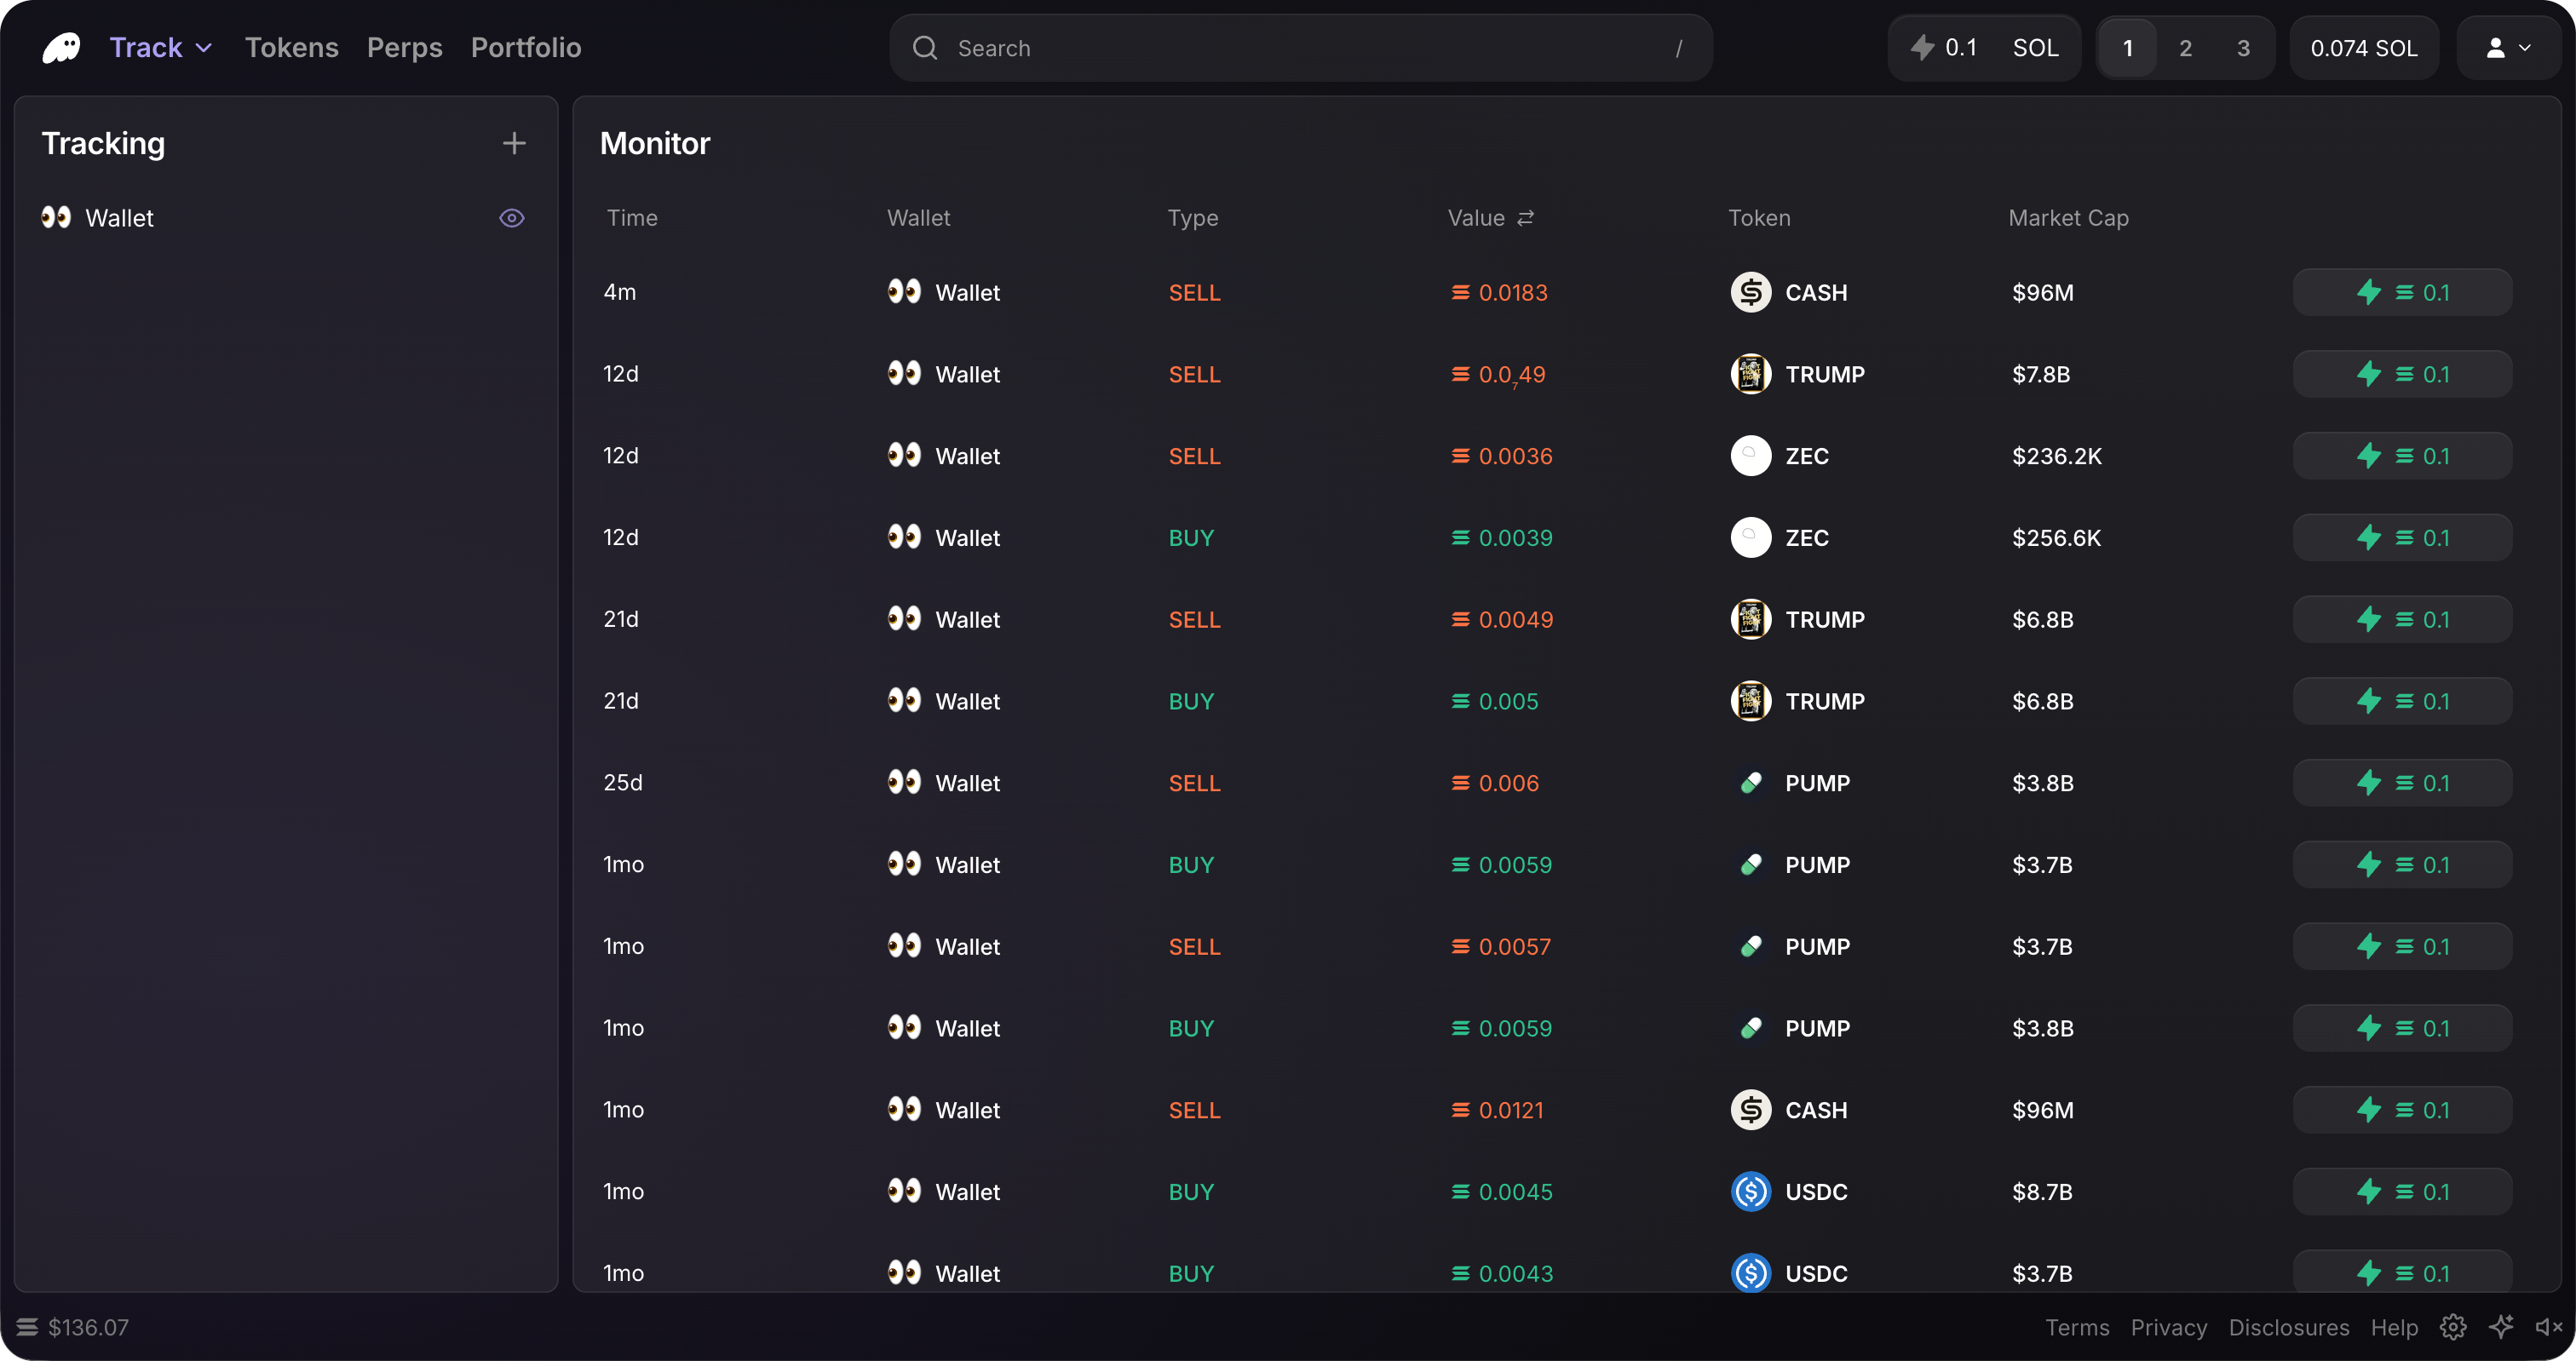Open the Track dropdown menu
The width and height of the screenshot is (2576, 1361).
pos(159,47)
